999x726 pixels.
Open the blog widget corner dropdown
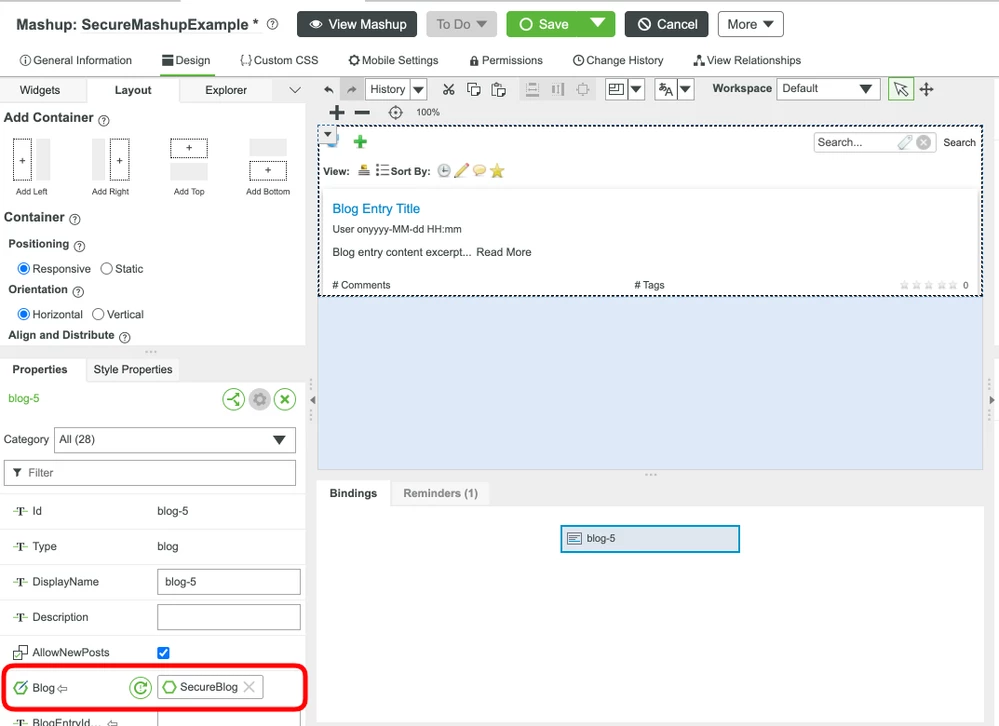(x=327, y=134)
